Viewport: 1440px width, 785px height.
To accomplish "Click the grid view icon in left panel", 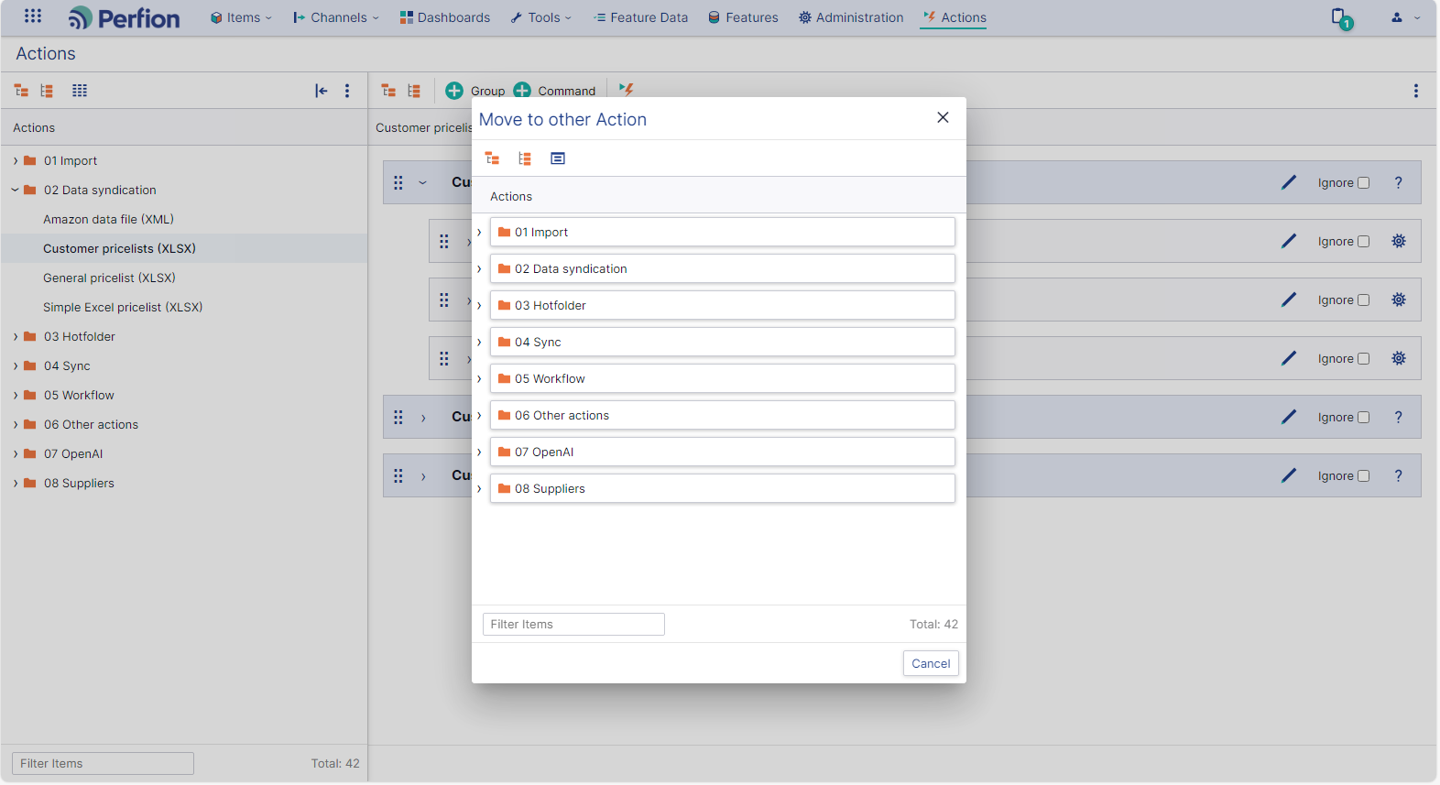I will pos(80,90).
